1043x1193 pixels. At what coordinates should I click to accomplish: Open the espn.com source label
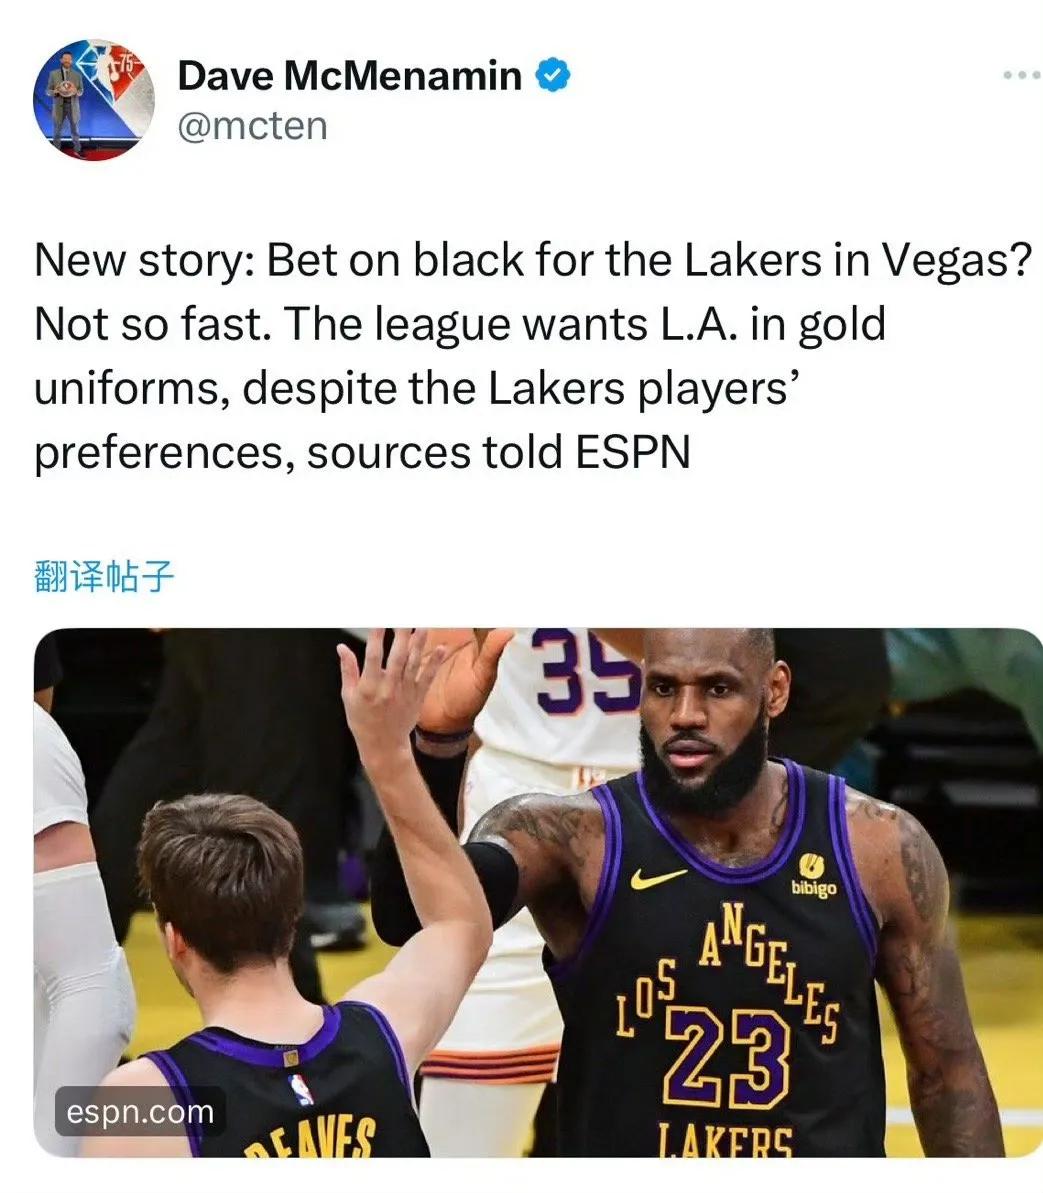tap(140, 1112)
